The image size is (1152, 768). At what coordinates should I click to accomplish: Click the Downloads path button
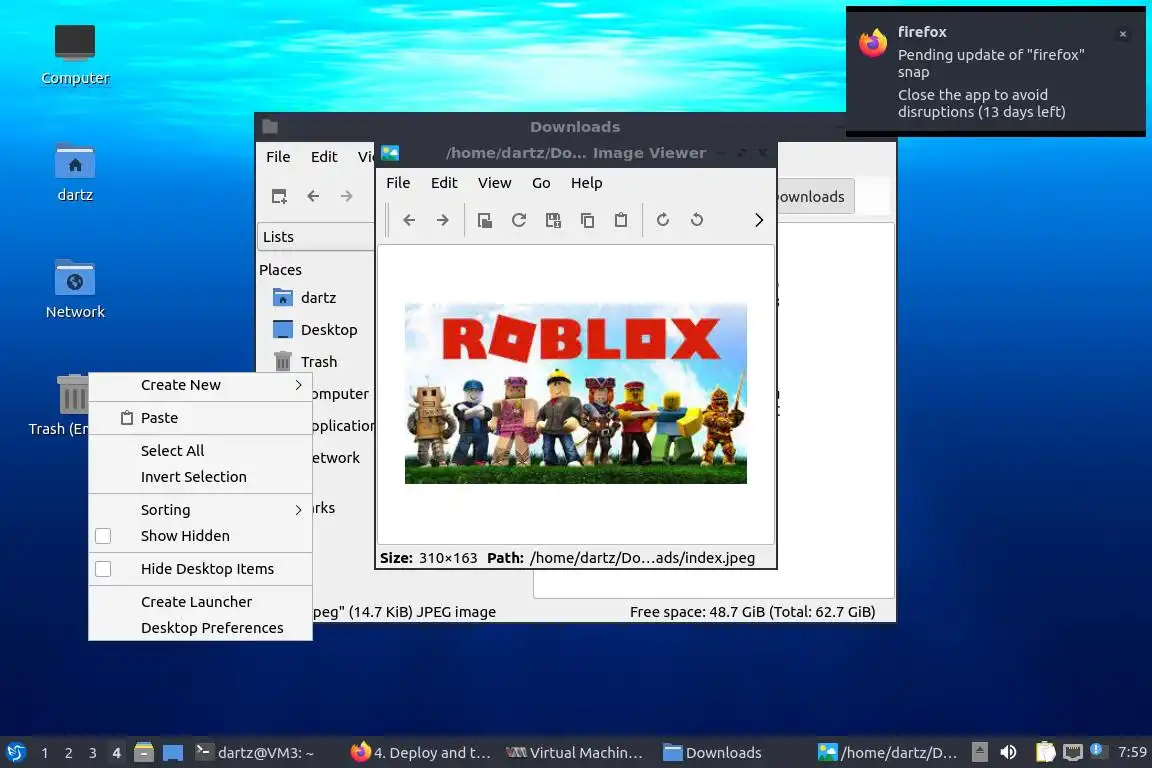[x=815, y=196]
